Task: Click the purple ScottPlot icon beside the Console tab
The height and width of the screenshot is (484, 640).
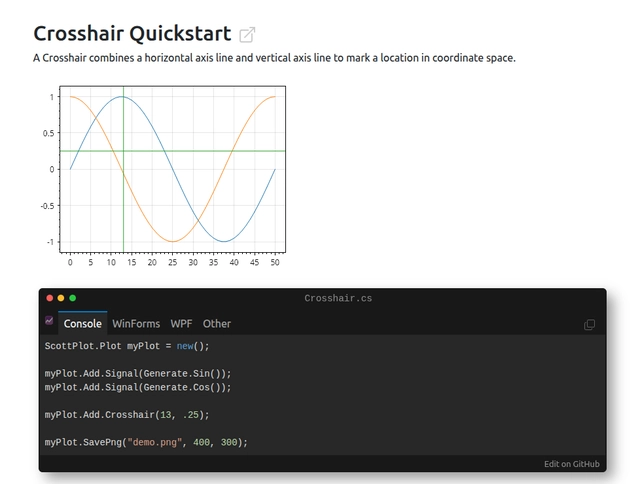Action: (x=49, y=321)
